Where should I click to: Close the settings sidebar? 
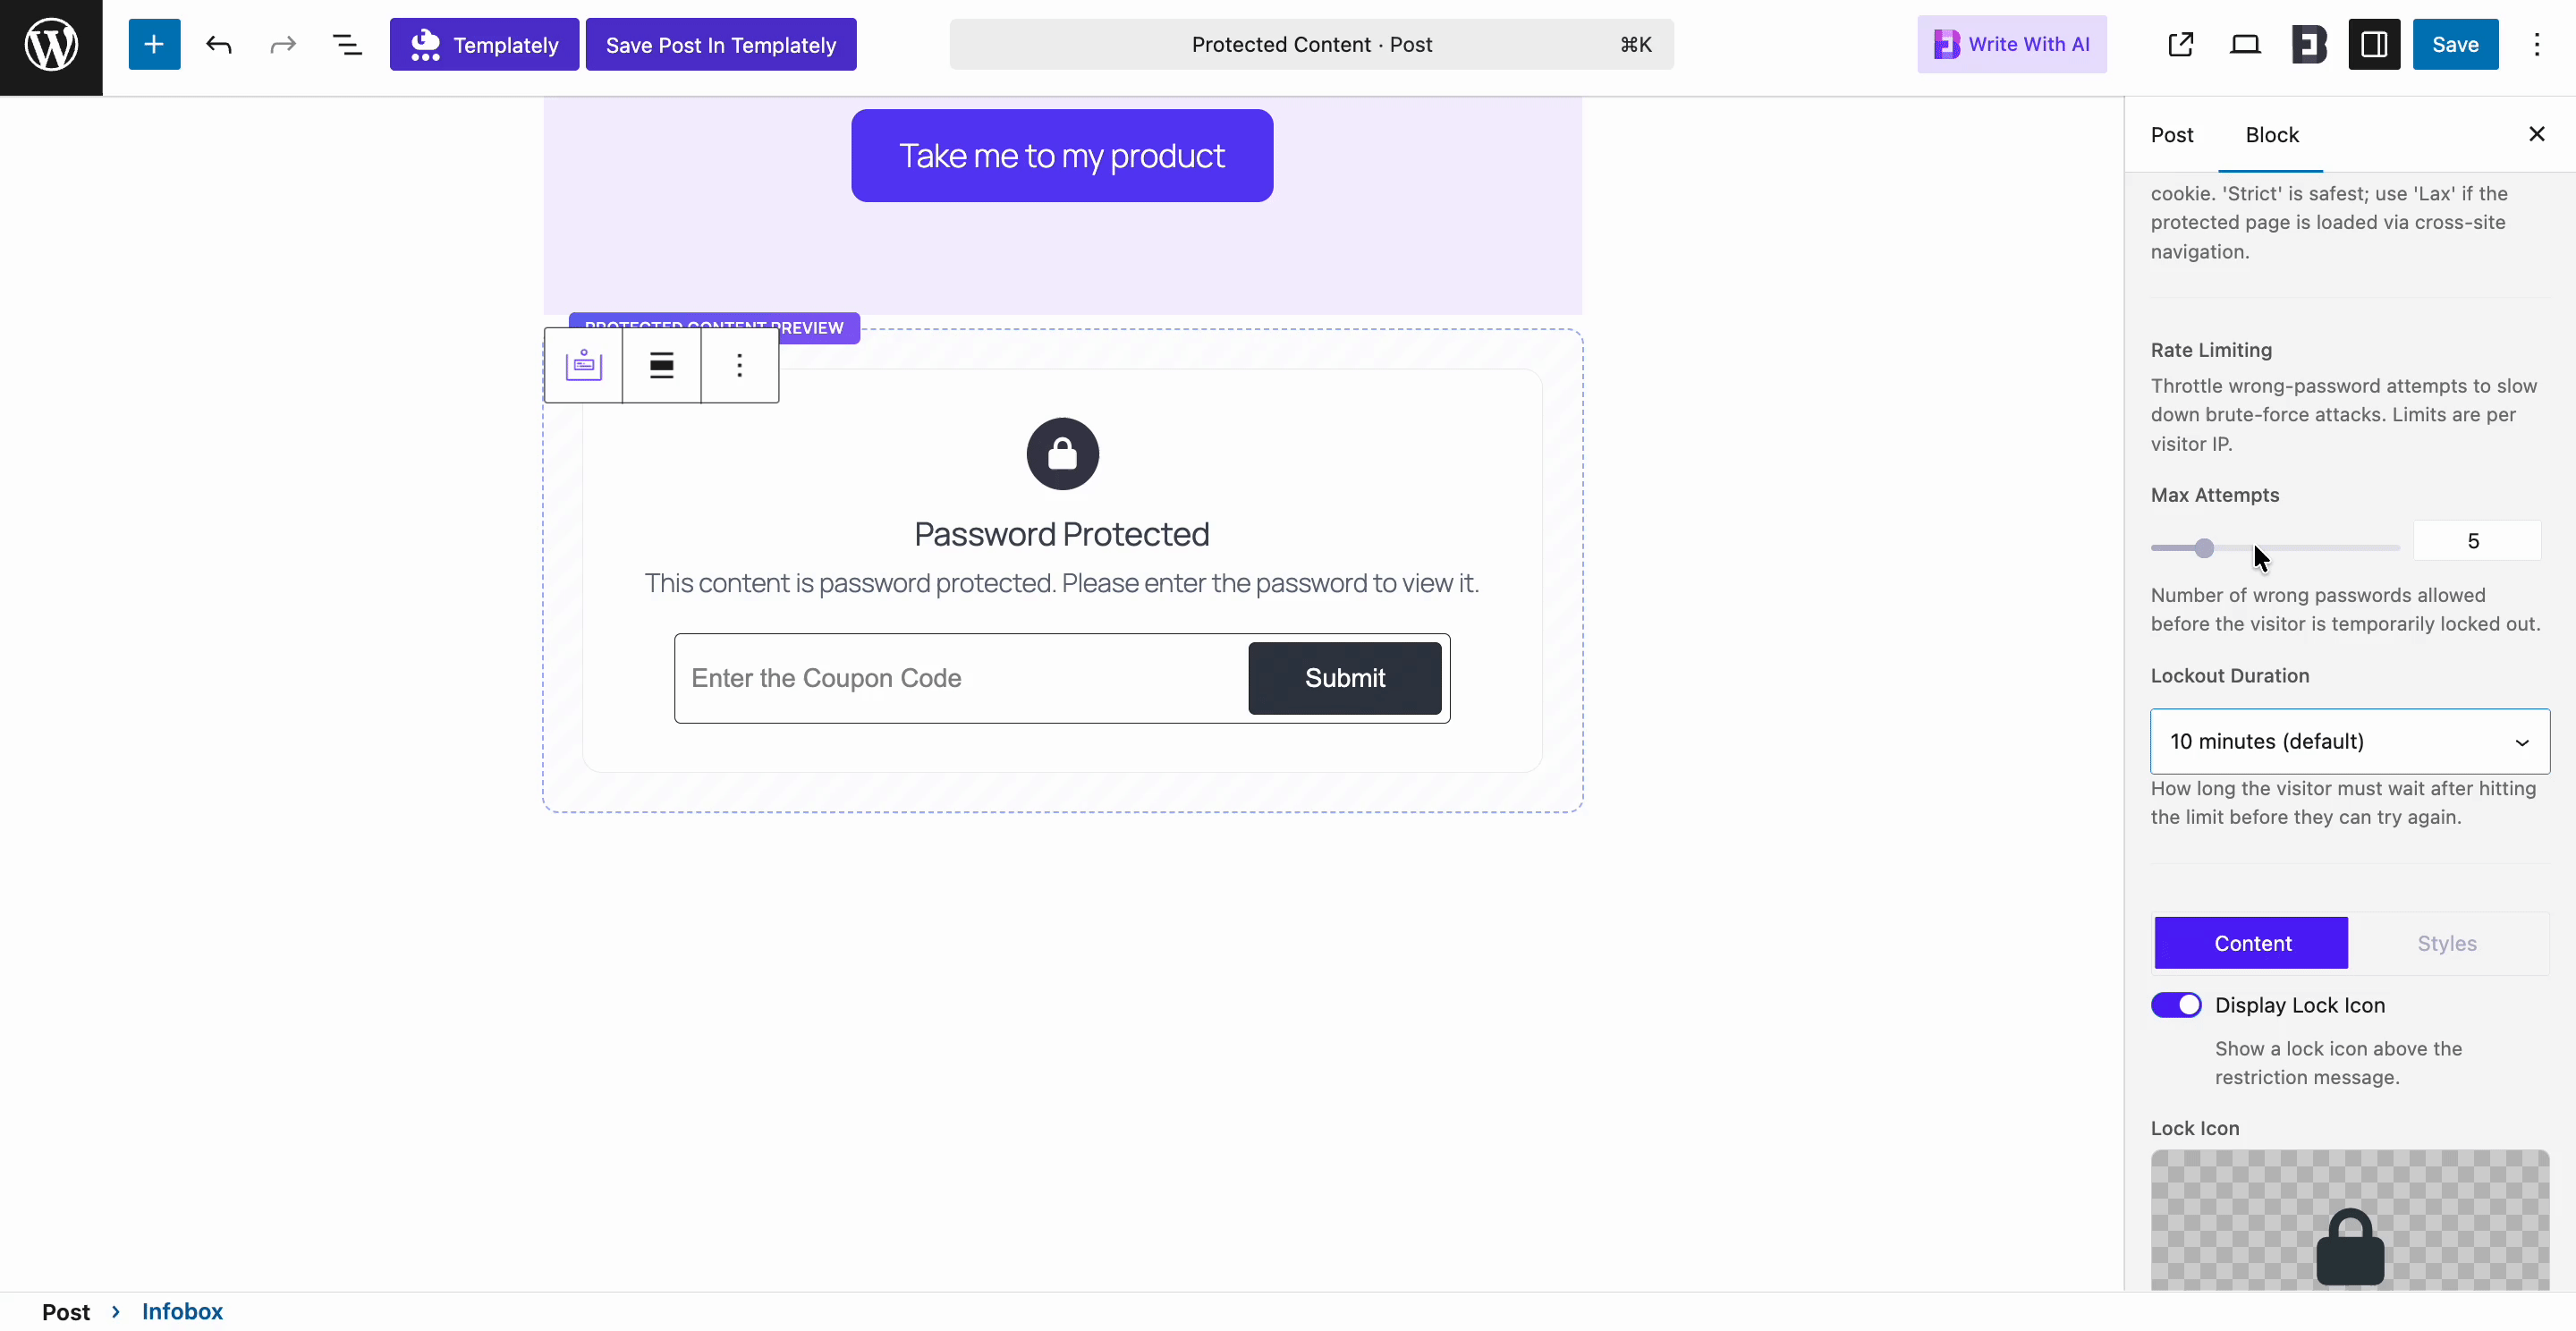(2537, 134)
